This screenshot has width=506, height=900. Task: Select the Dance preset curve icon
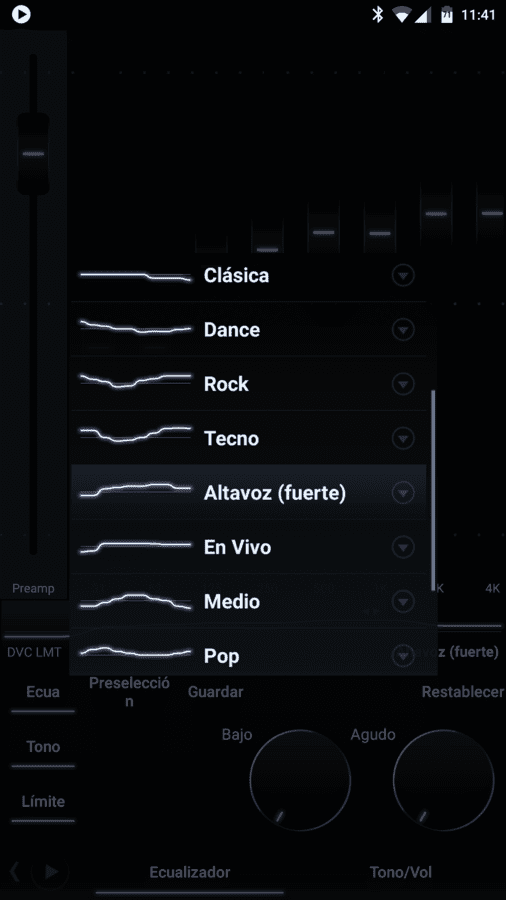pos(135,327)
